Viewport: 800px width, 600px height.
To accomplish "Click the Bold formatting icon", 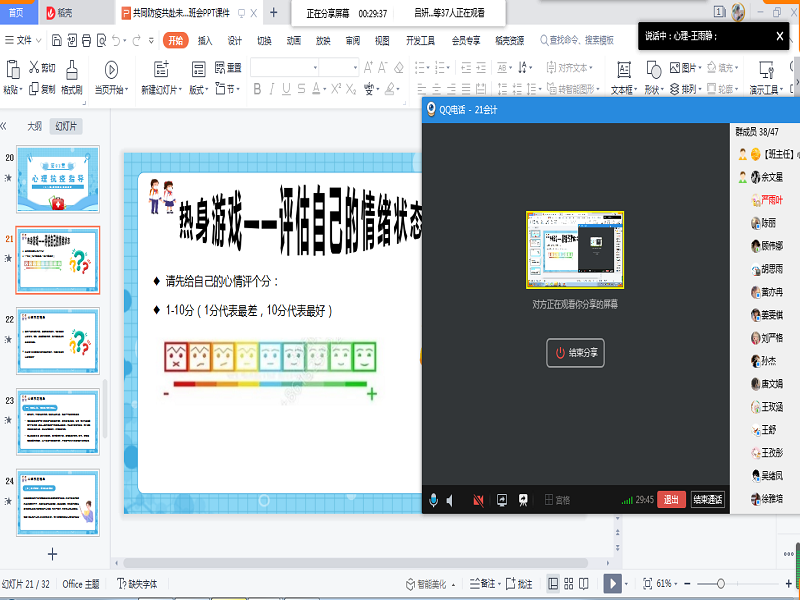I will 257,89.
